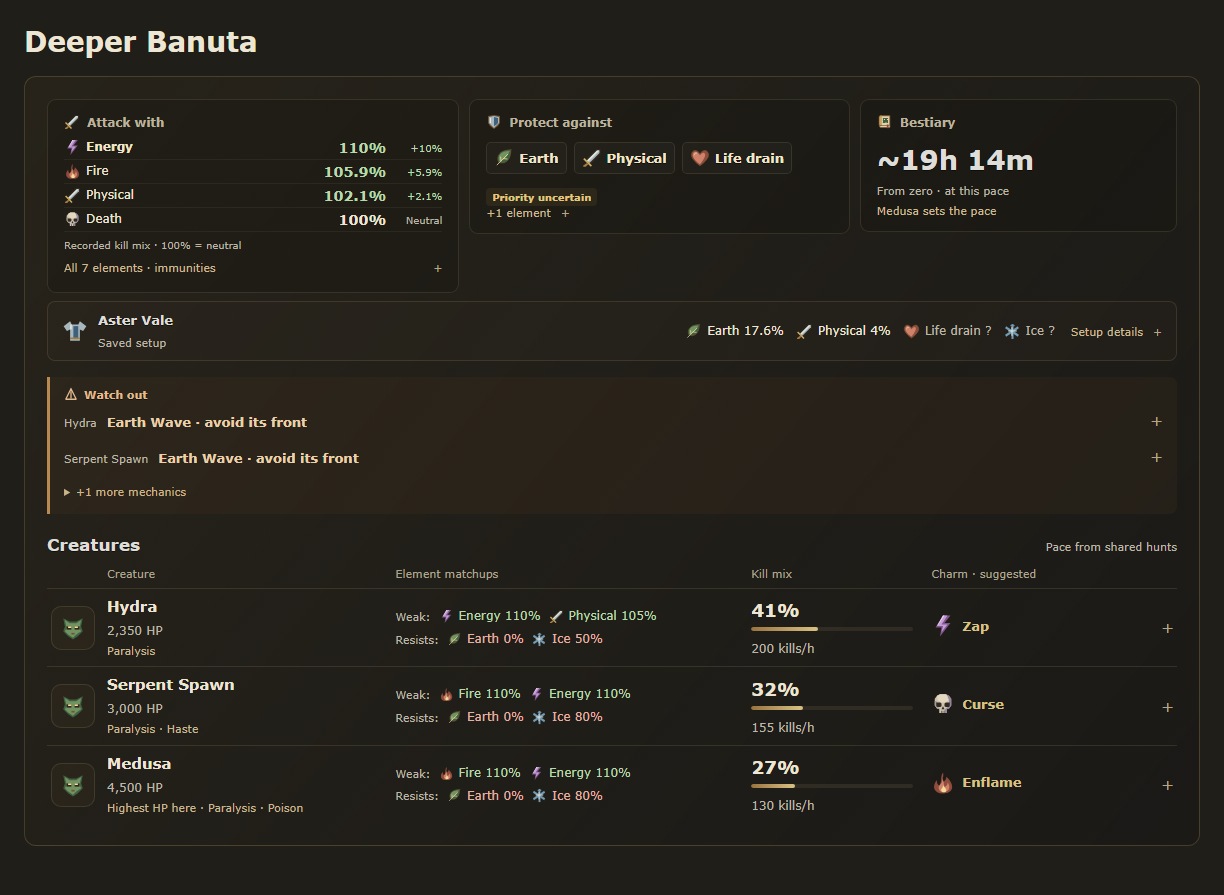The width and height of the screenshot is (1224, 895).
Task: Click the Element matchups column header
Action: (x=447, y=574)
